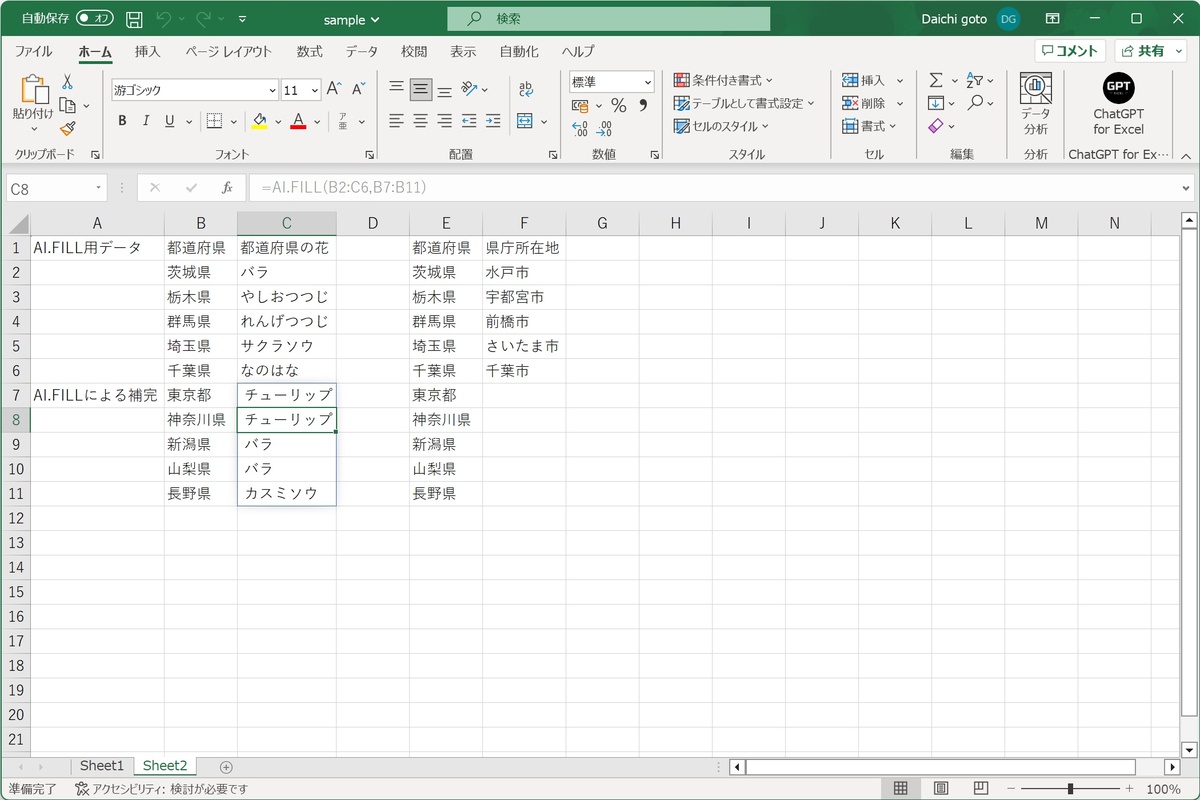
Task: Open font color red swatch
Action: pos(298,121)
